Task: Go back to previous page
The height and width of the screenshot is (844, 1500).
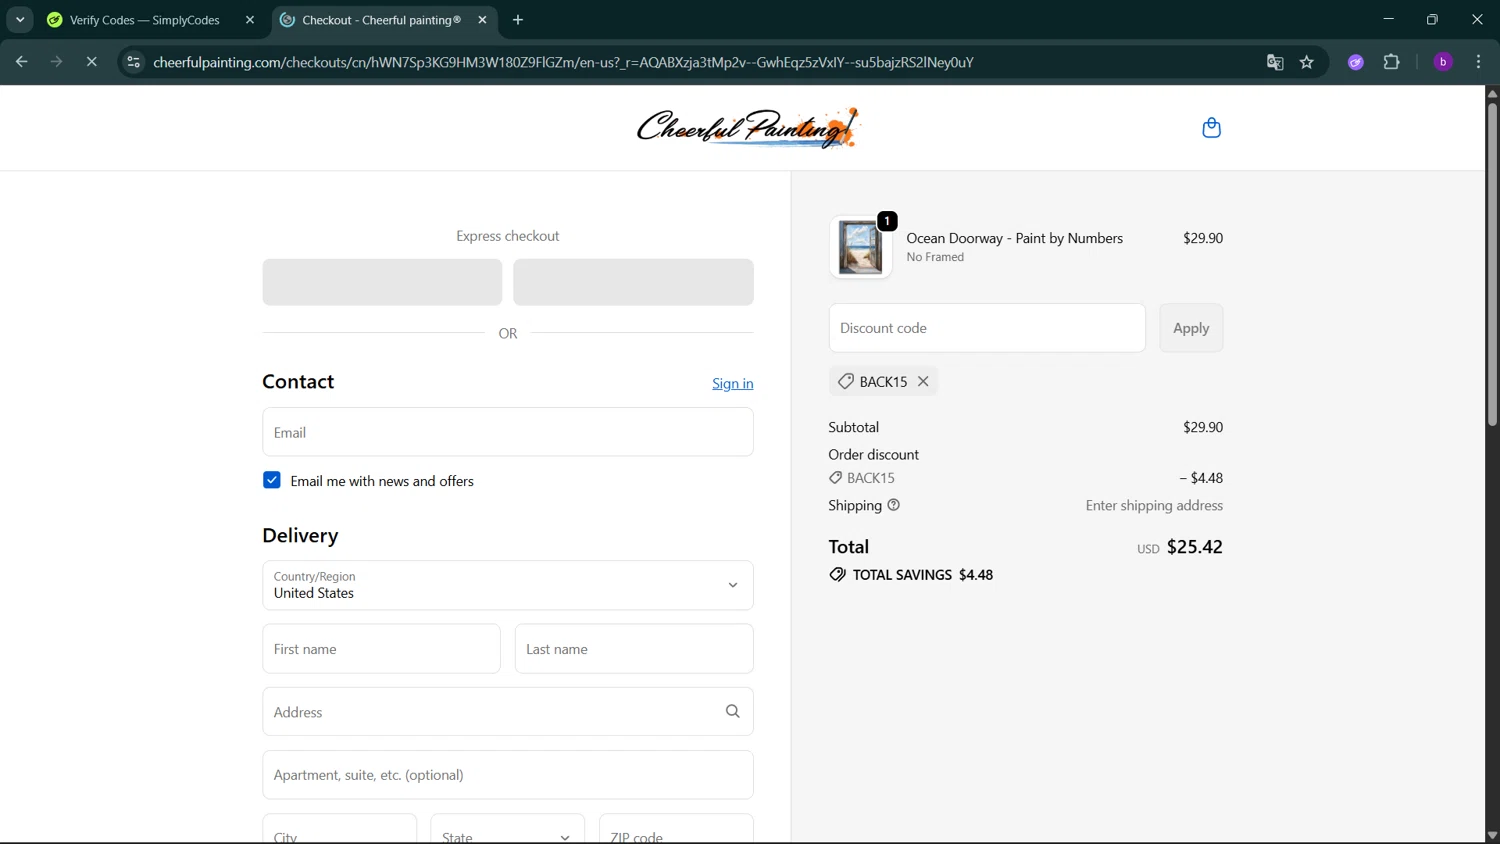Action: click(21, 62)
